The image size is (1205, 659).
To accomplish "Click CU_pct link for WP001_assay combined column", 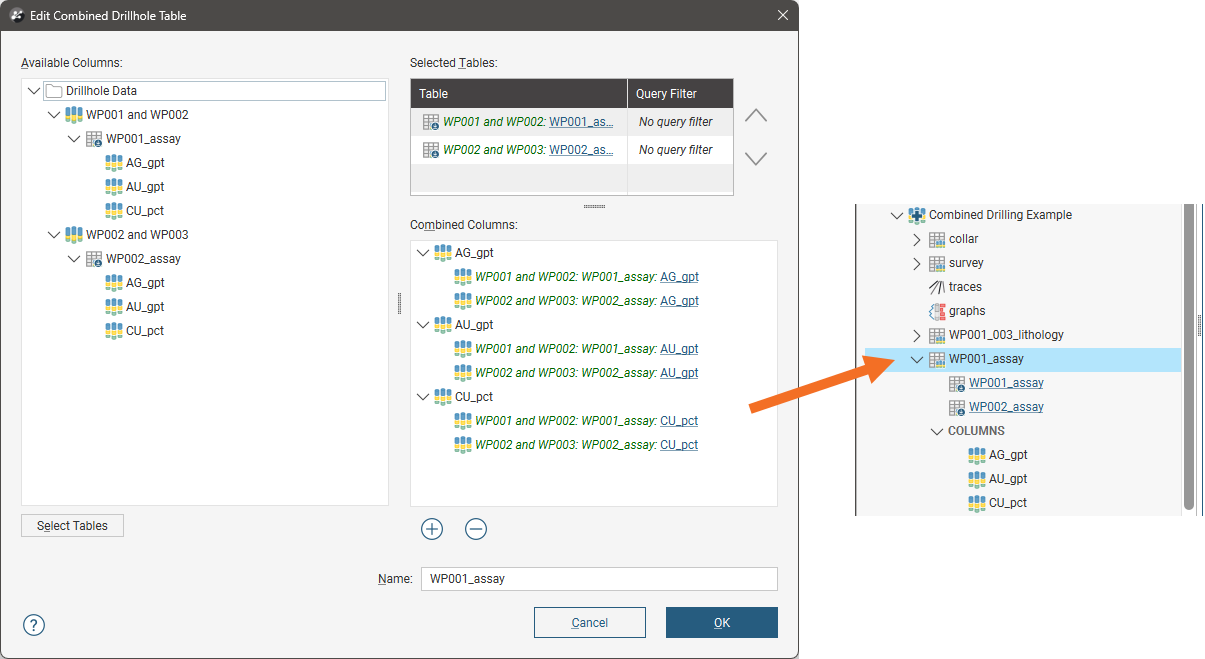I will point(679,421).
